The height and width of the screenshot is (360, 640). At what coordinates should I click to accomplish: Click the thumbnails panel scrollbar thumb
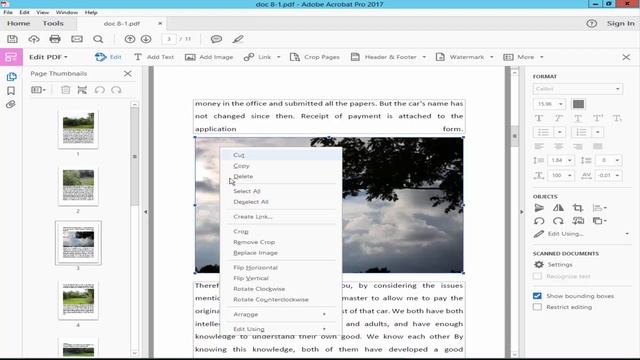[135, 157]
